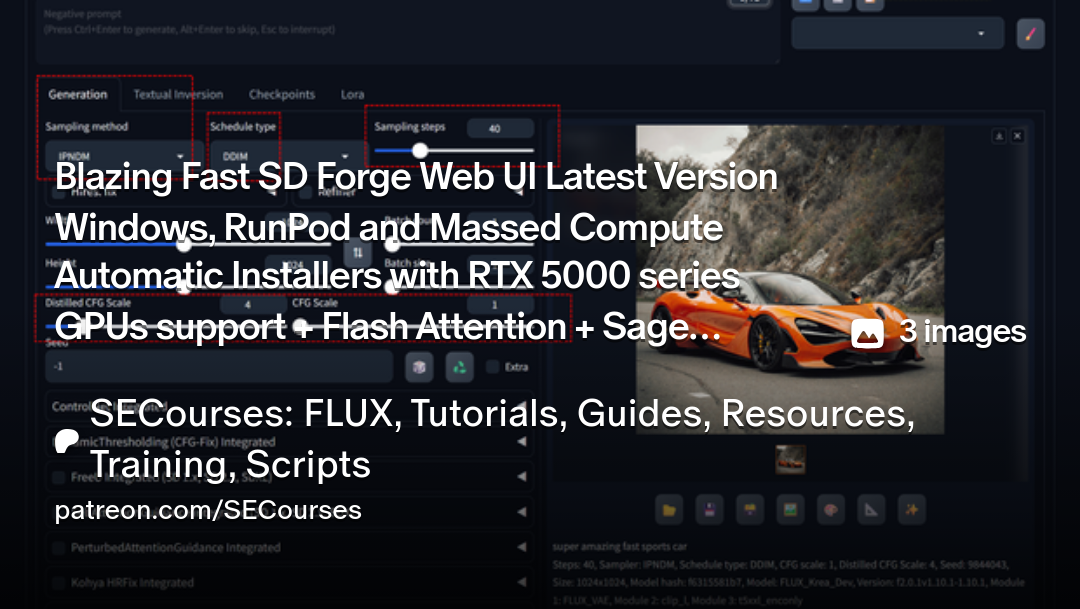Screen dimensions: 1080x609
Task: Select the sports car thumbnail below preview
Action: point(790,459)
